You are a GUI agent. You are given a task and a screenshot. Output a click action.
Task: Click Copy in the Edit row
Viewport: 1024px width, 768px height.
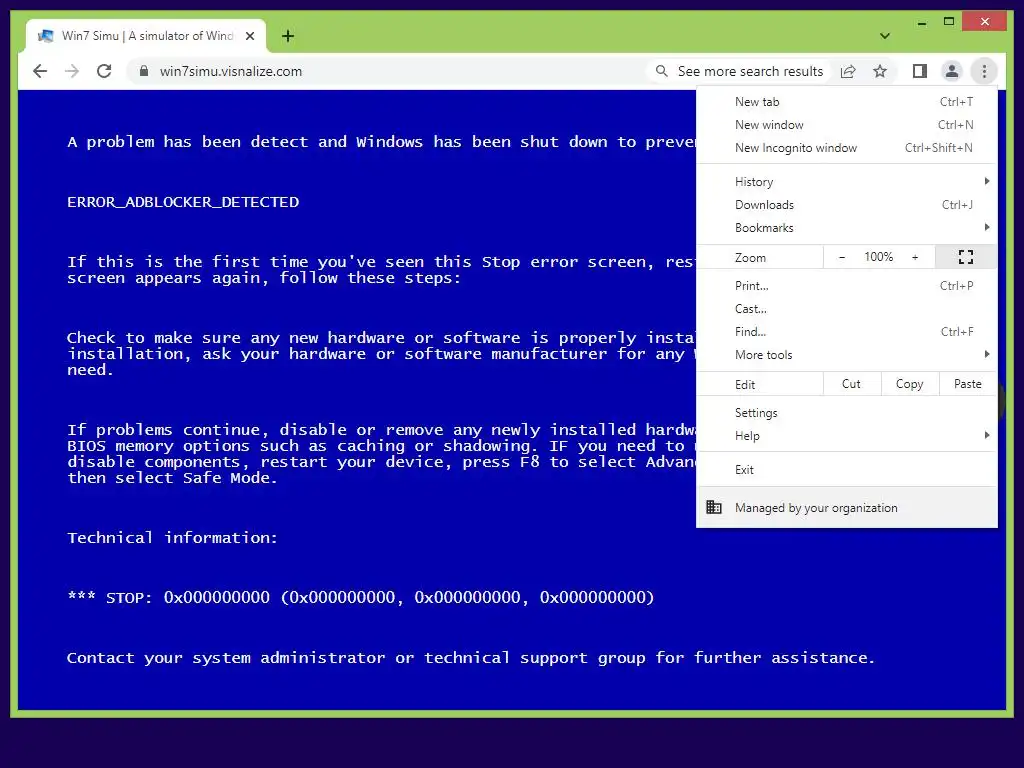click(x=910, y=384)
